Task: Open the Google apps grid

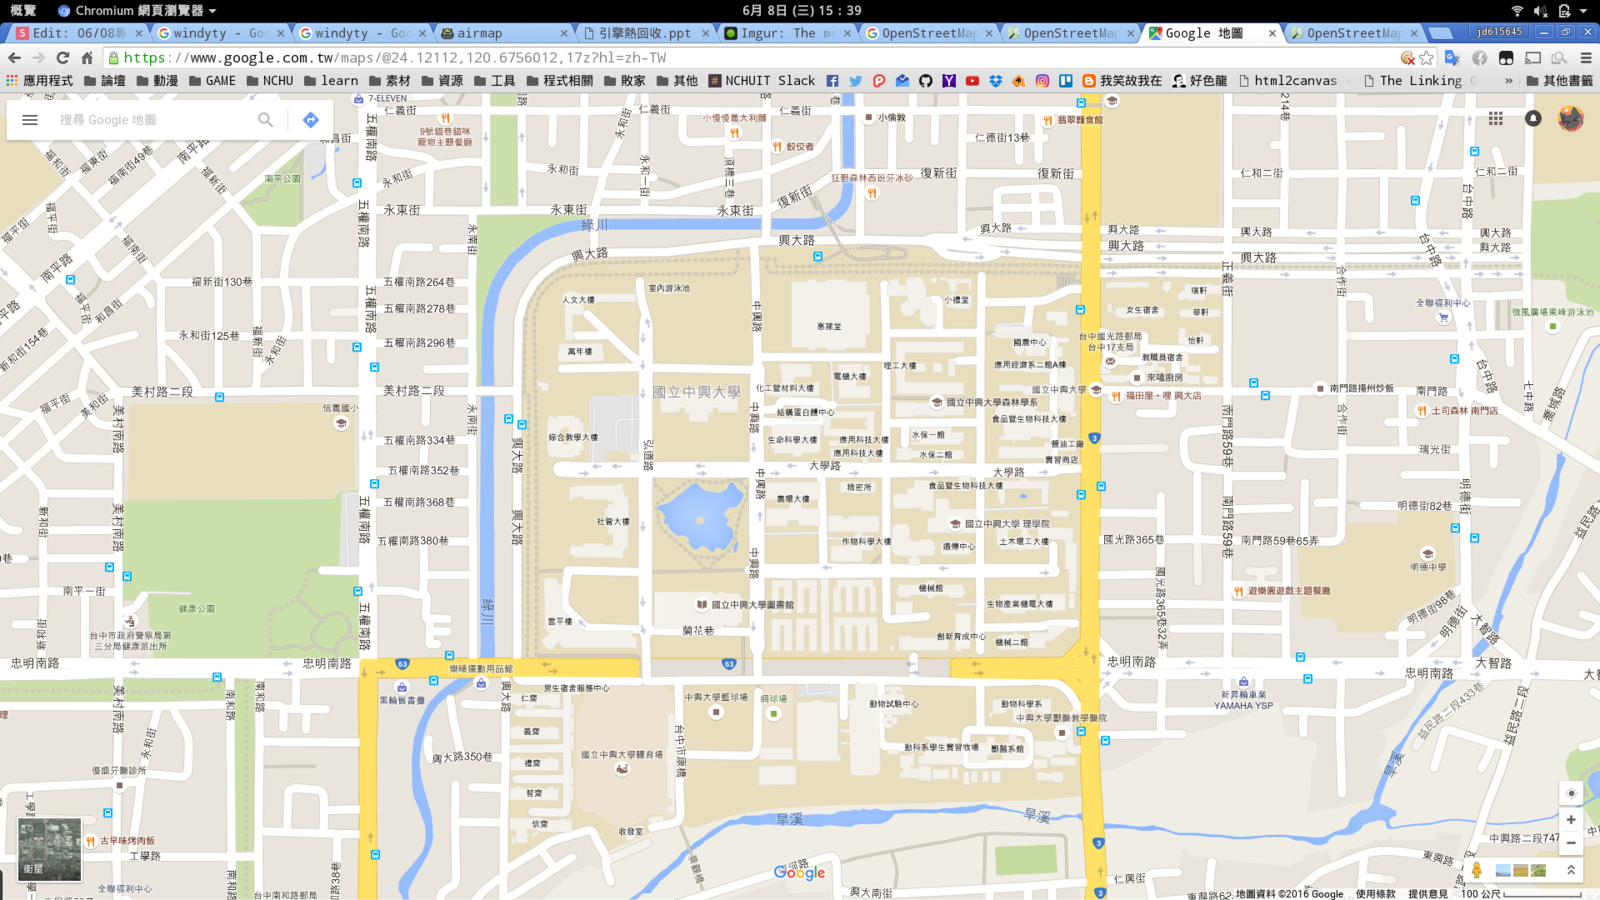Action: pos(1496,119)
